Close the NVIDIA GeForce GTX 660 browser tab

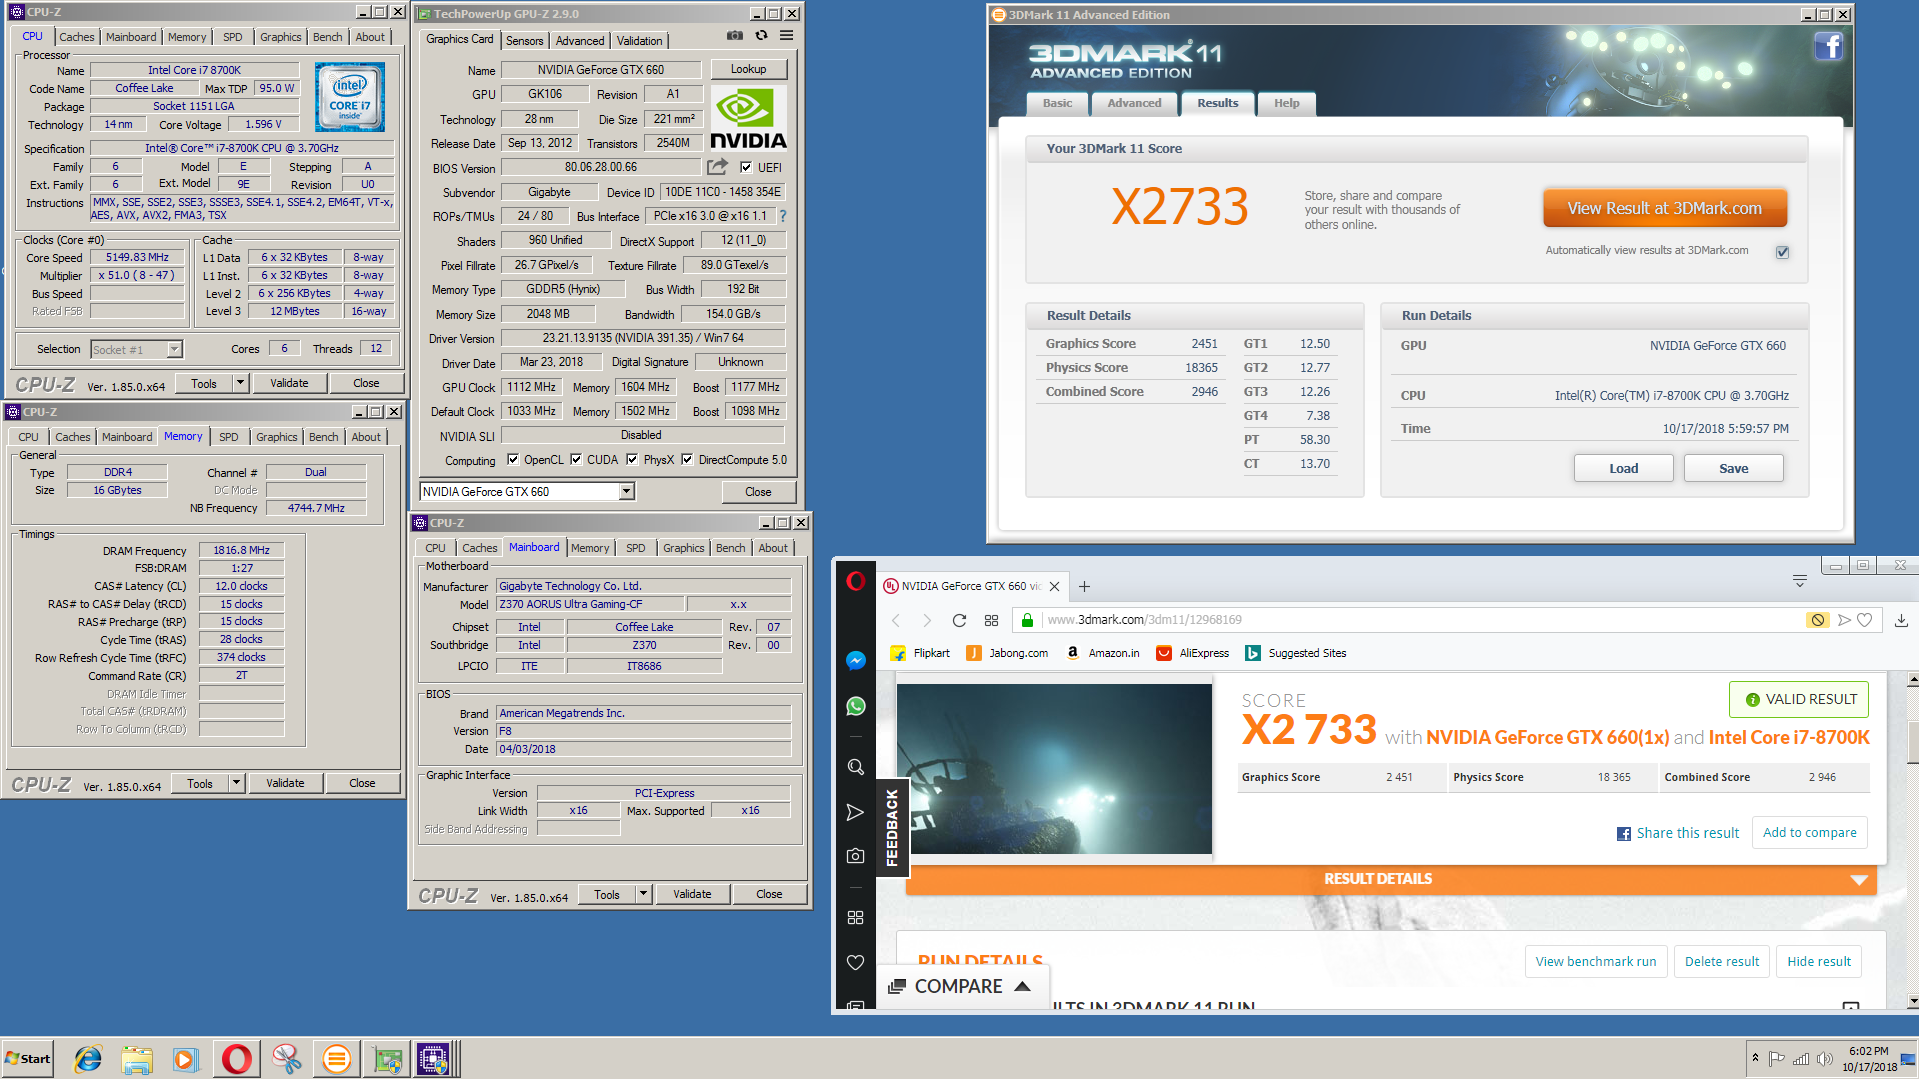point(1054,587)
